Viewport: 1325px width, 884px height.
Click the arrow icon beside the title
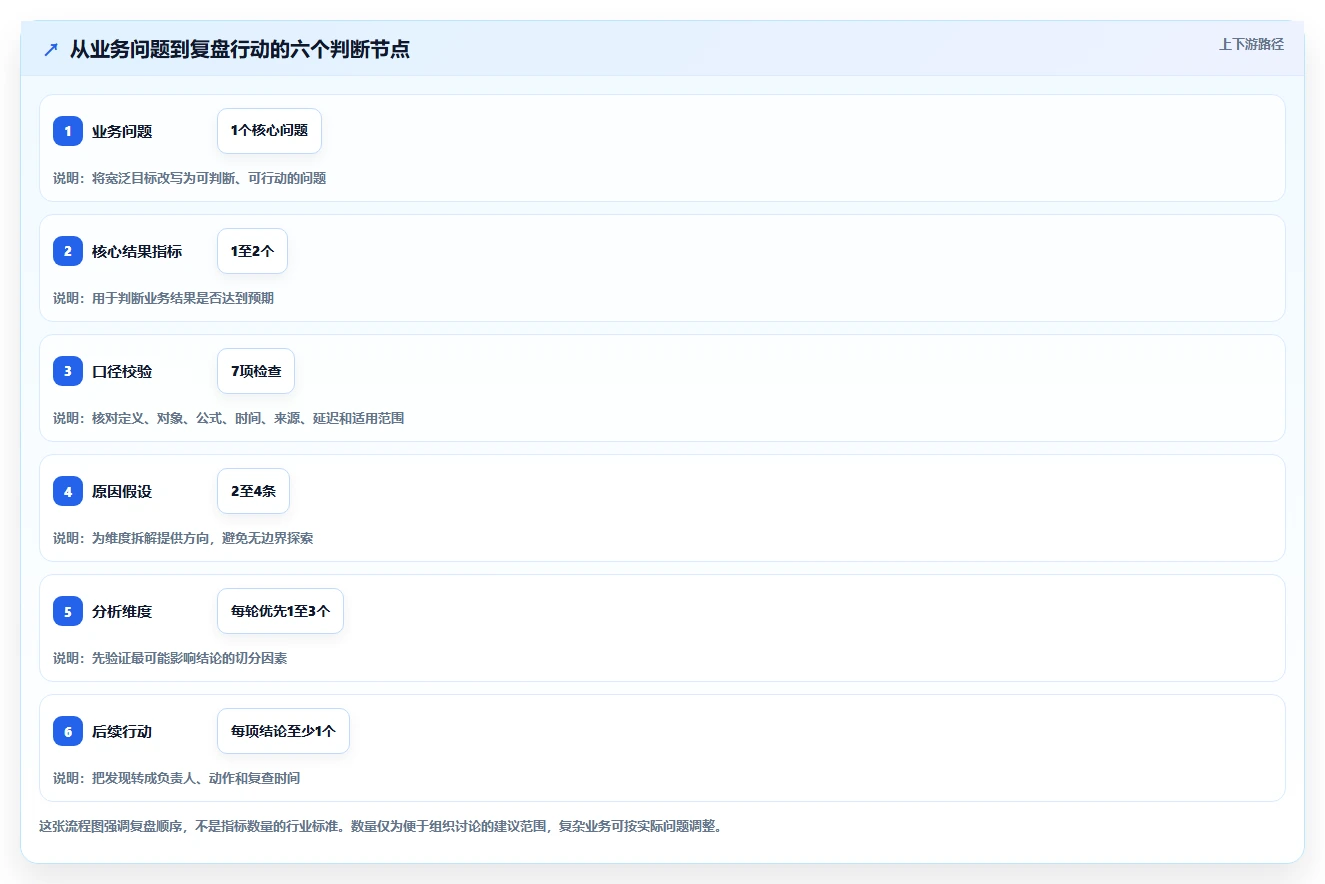[51, 49]
